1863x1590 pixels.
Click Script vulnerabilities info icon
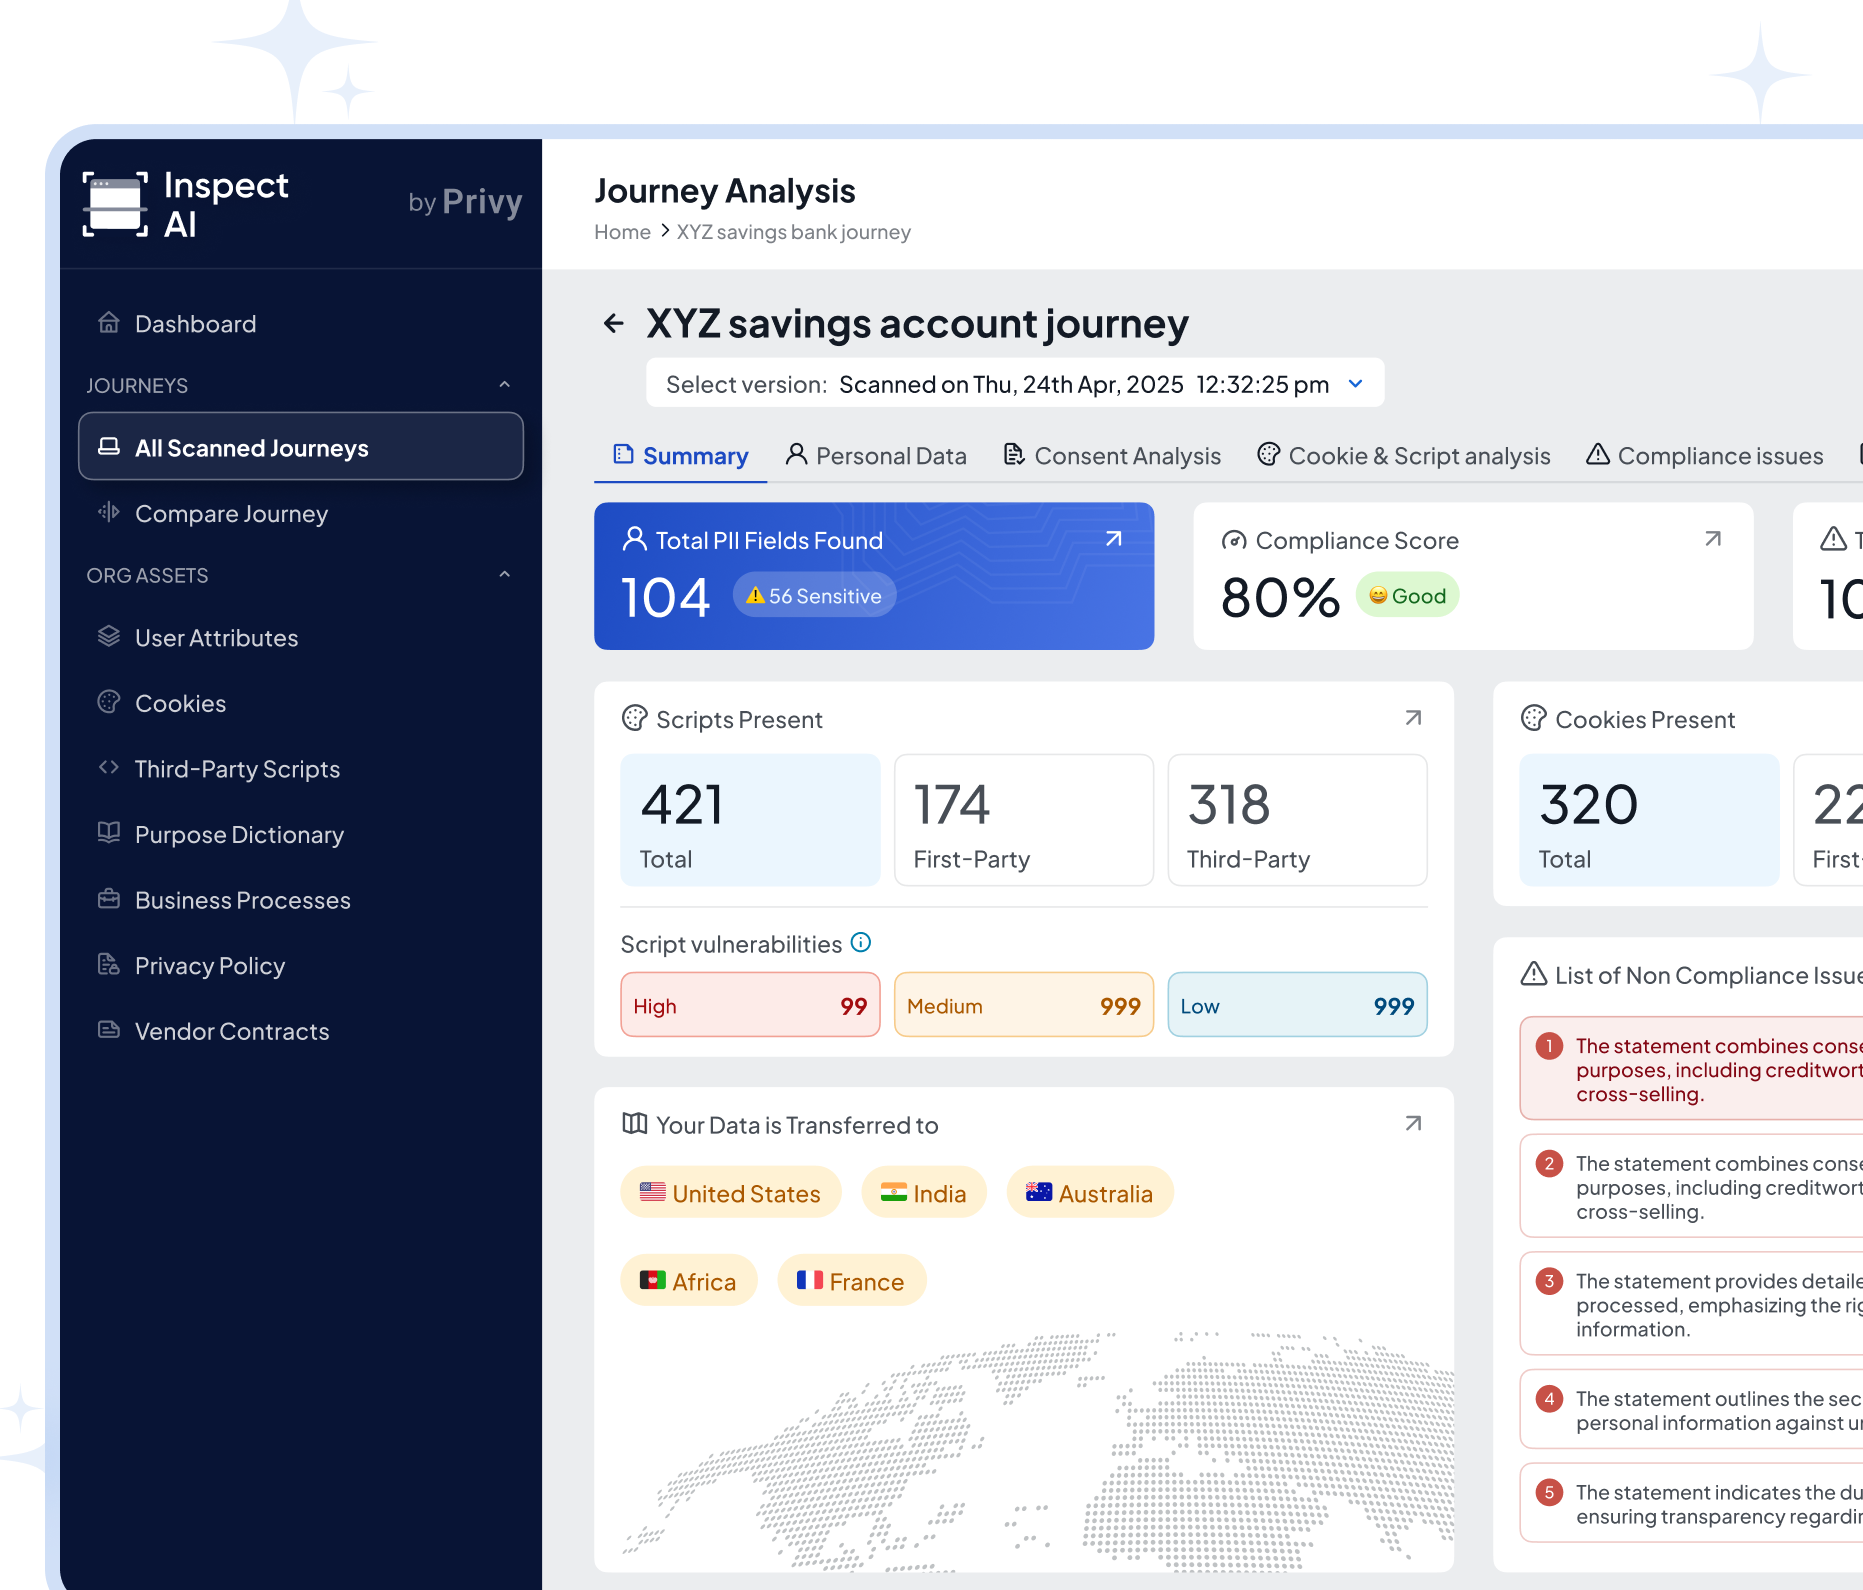click(x=861, y=942)
